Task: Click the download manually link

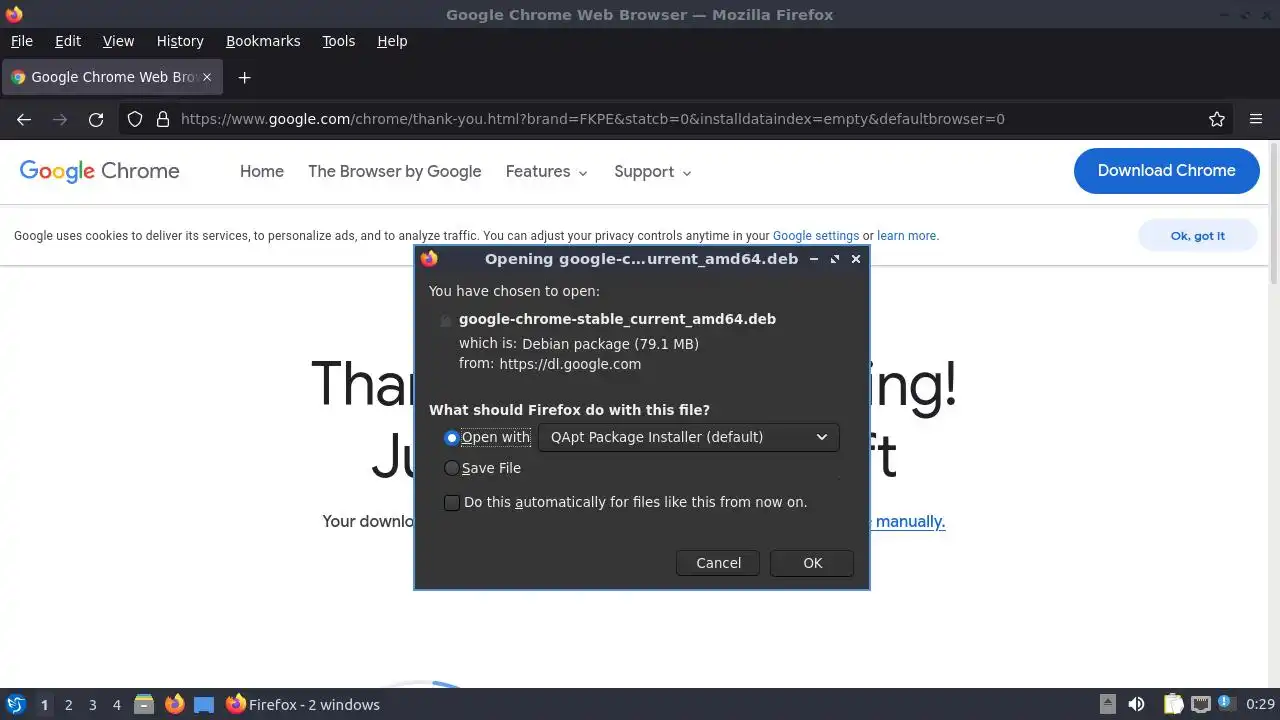Action: tap(908, 521)
